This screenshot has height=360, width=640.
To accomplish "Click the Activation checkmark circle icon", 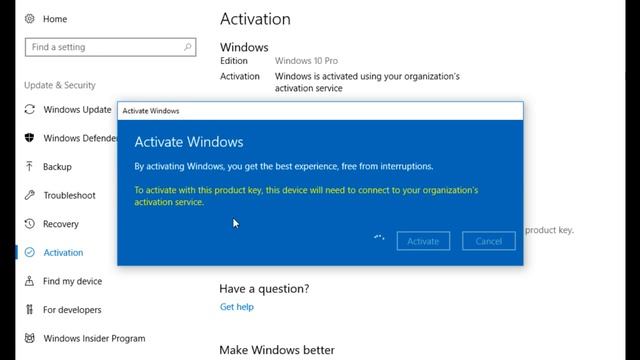I will 29,252.
